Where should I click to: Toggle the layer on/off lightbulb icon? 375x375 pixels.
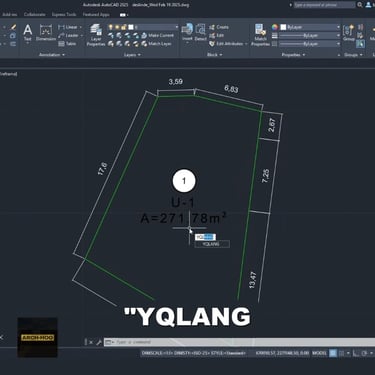110,27
